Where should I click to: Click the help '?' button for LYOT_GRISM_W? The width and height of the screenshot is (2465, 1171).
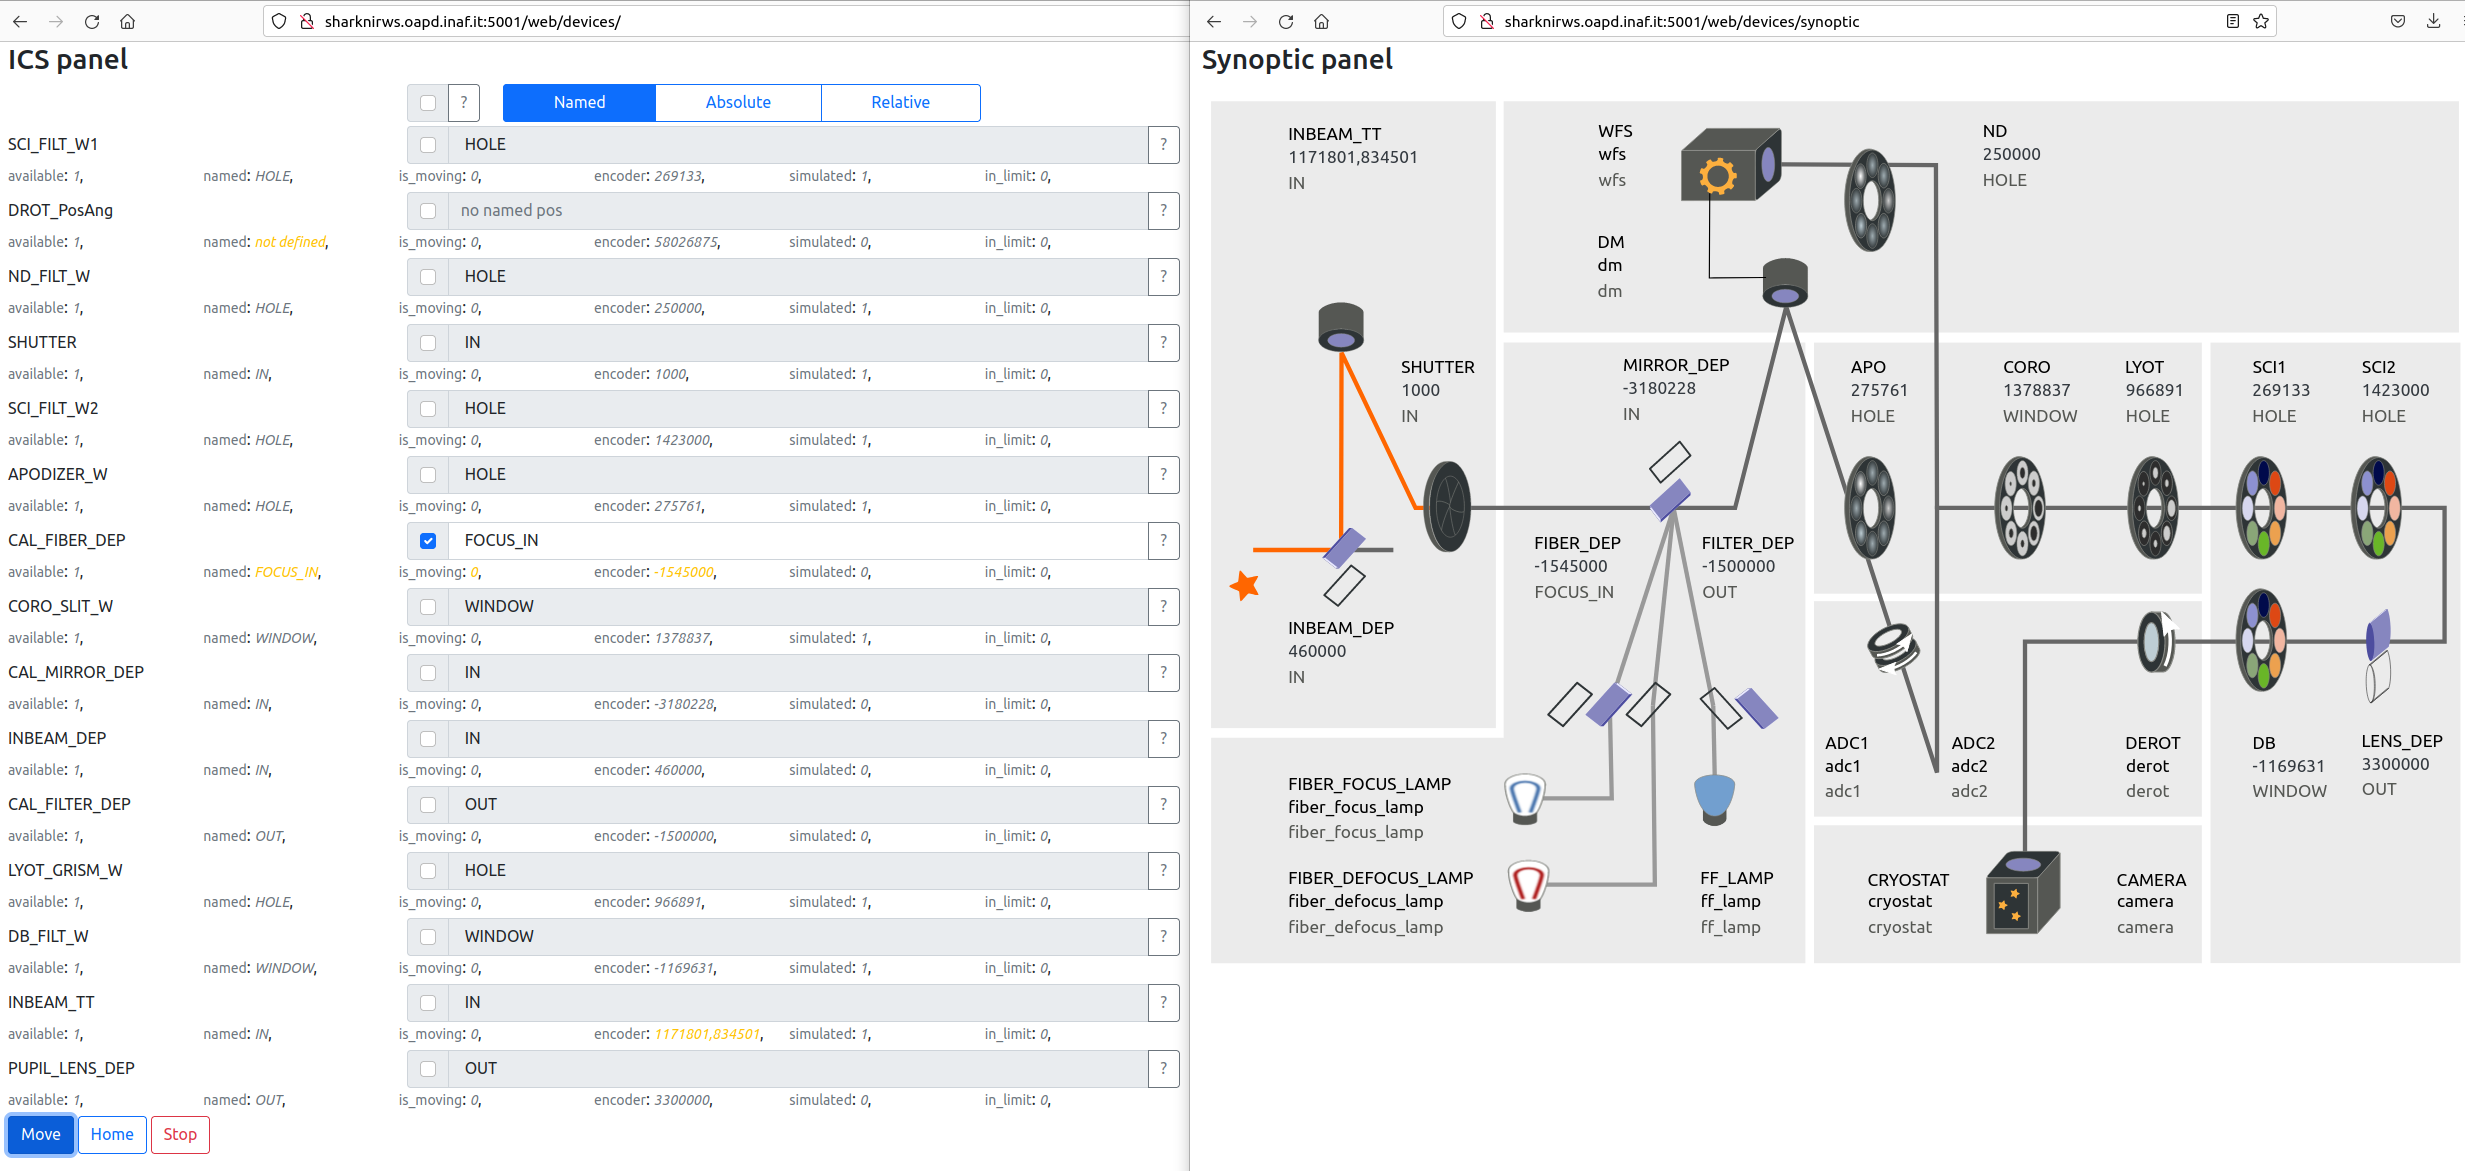point(1163,871)
